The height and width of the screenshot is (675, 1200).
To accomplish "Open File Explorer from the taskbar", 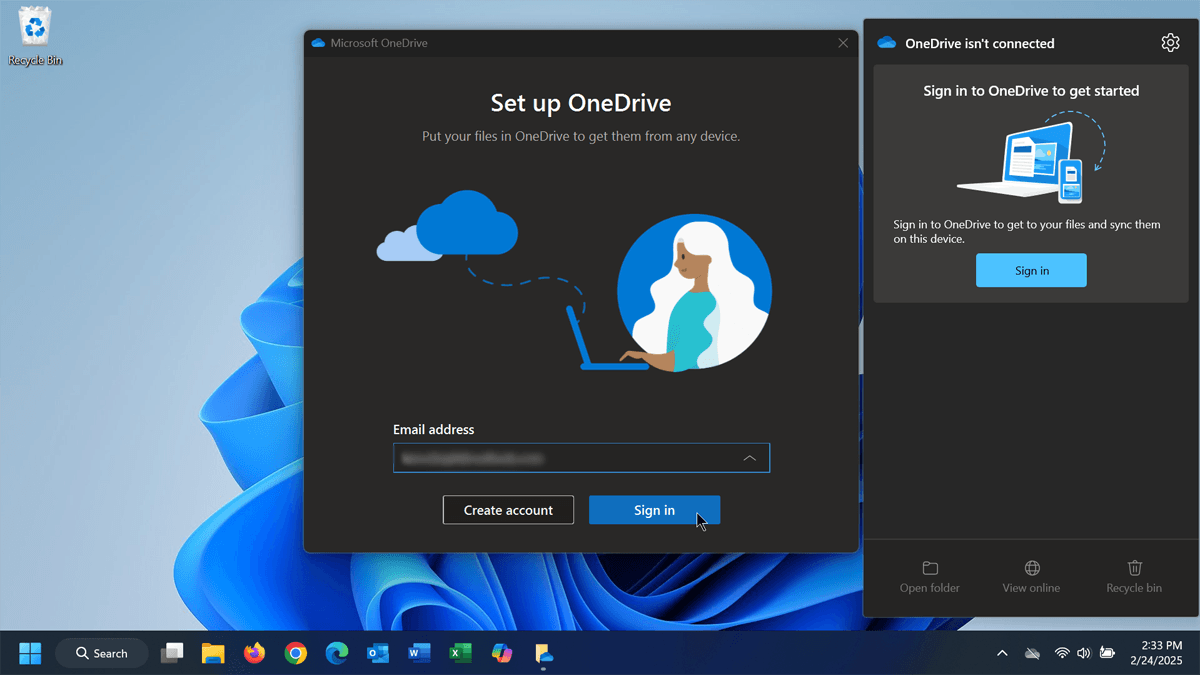I will [213, 653].
